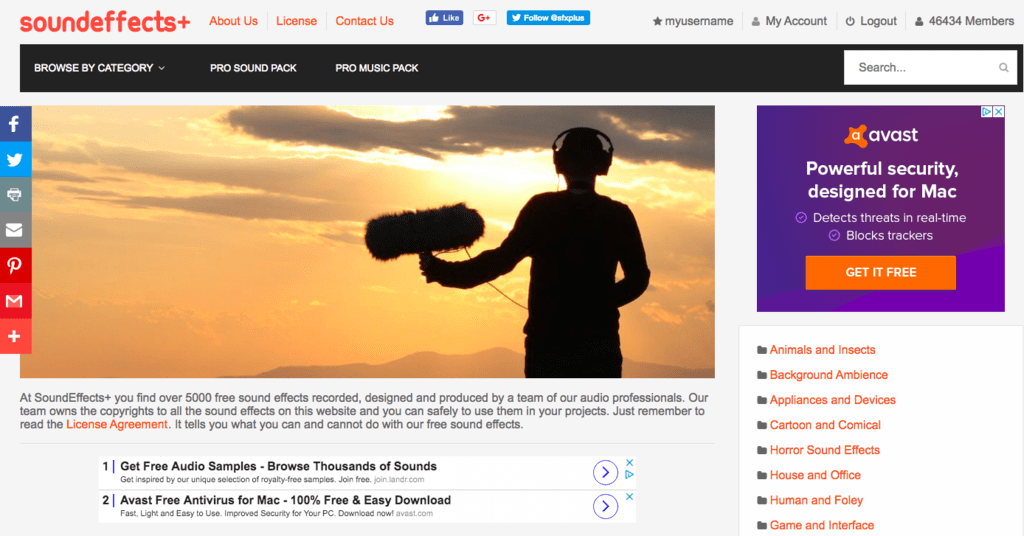Pin page with Pinterest sidebar icon

[14, 266]
